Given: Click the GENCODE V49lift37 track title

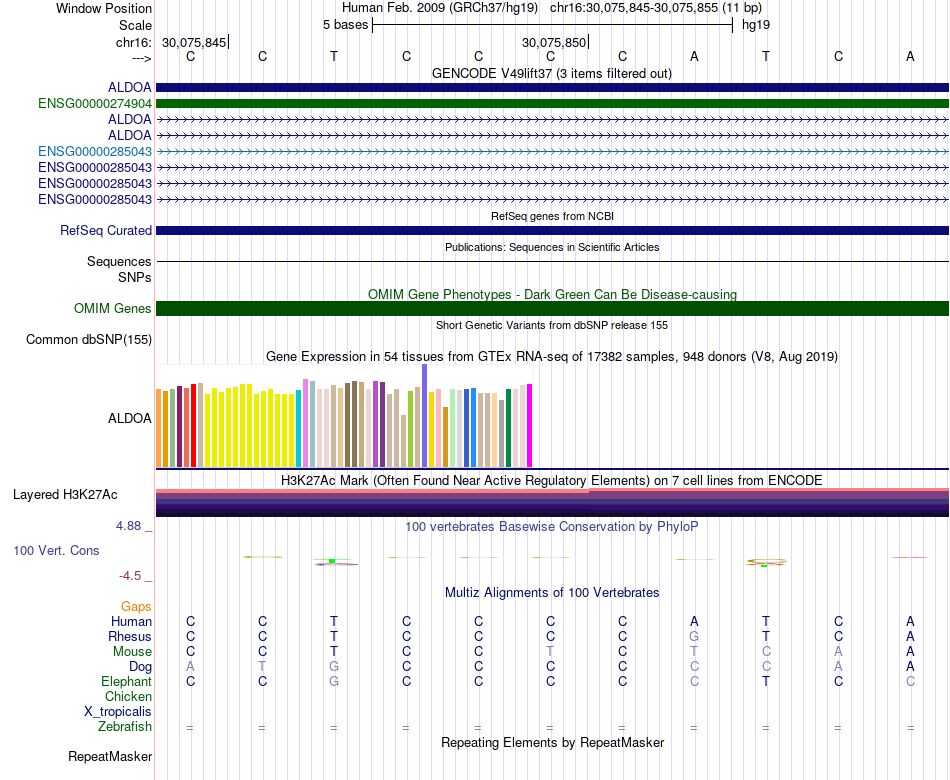Looking at the screenshot, I should 552,73.
